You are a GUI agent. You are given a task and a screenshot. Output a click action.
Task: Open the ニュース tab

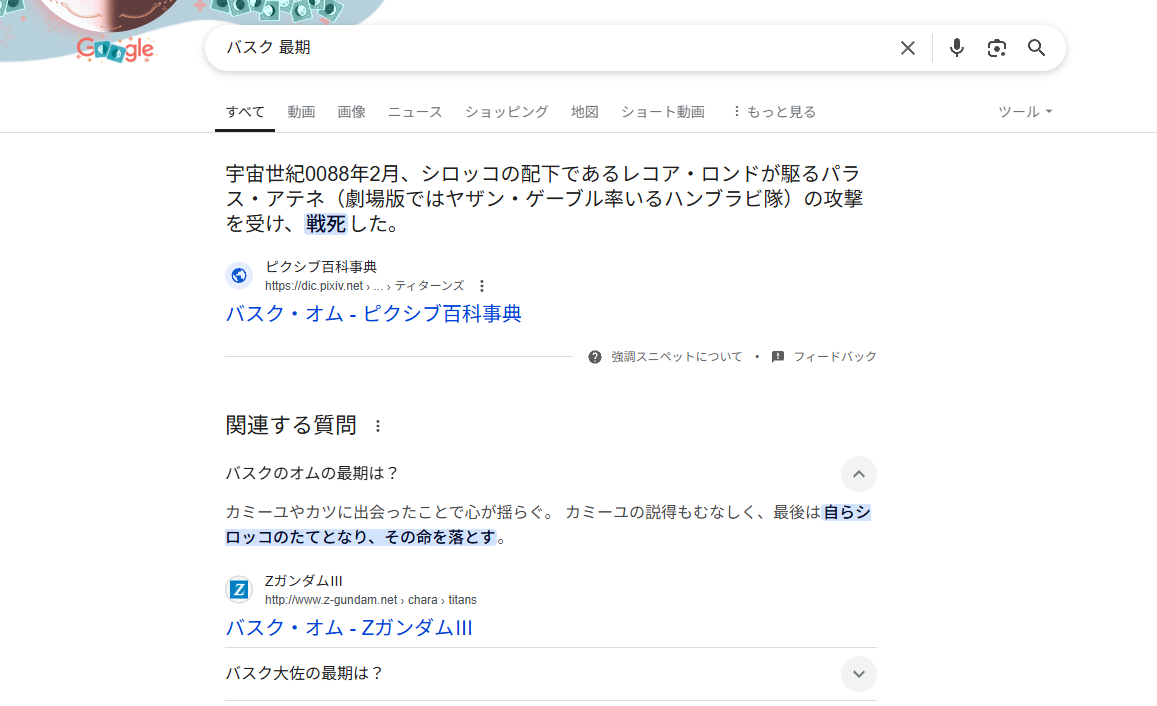415,111
